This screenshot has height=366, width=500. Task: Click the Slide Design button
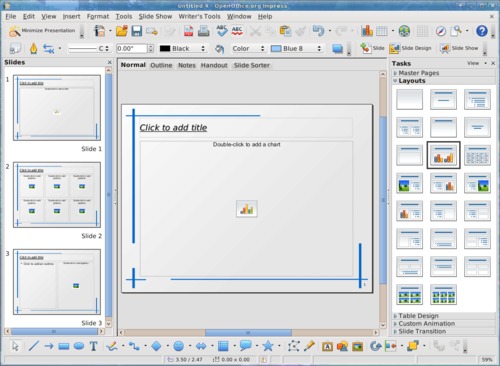click(x=410, y=48)
